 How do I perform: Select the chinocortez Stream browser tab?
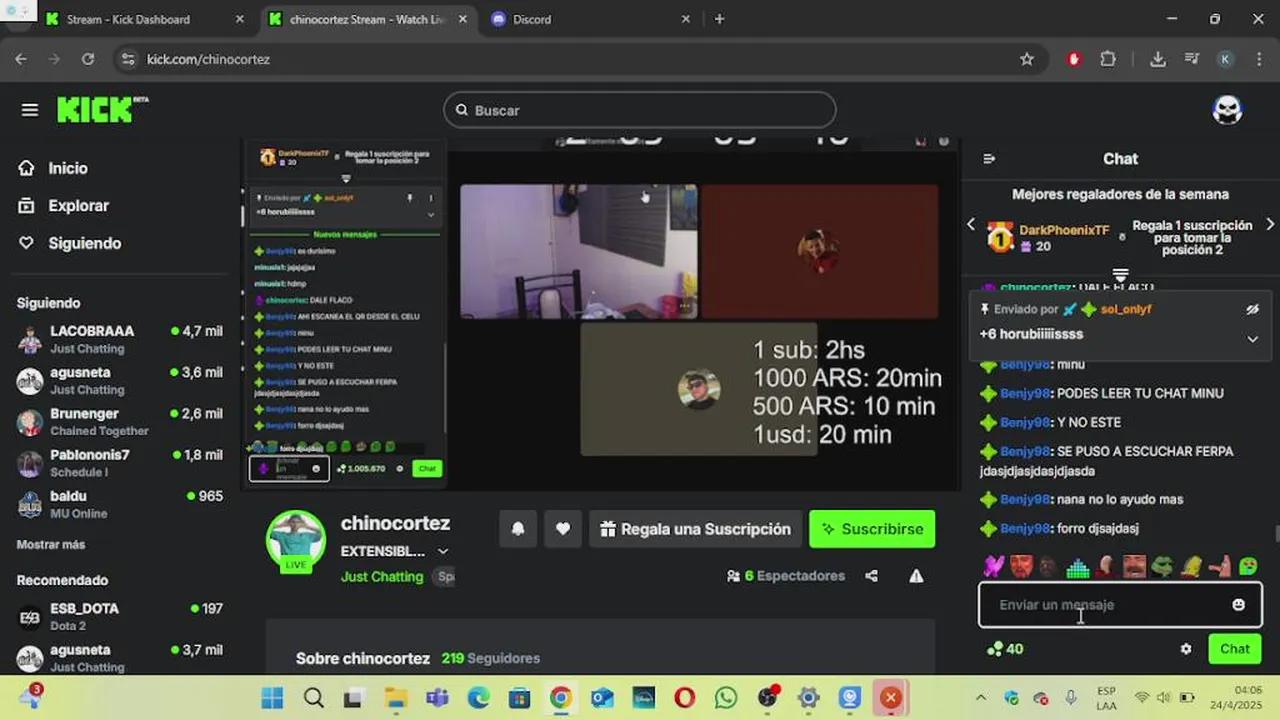[x=368, y=19]
